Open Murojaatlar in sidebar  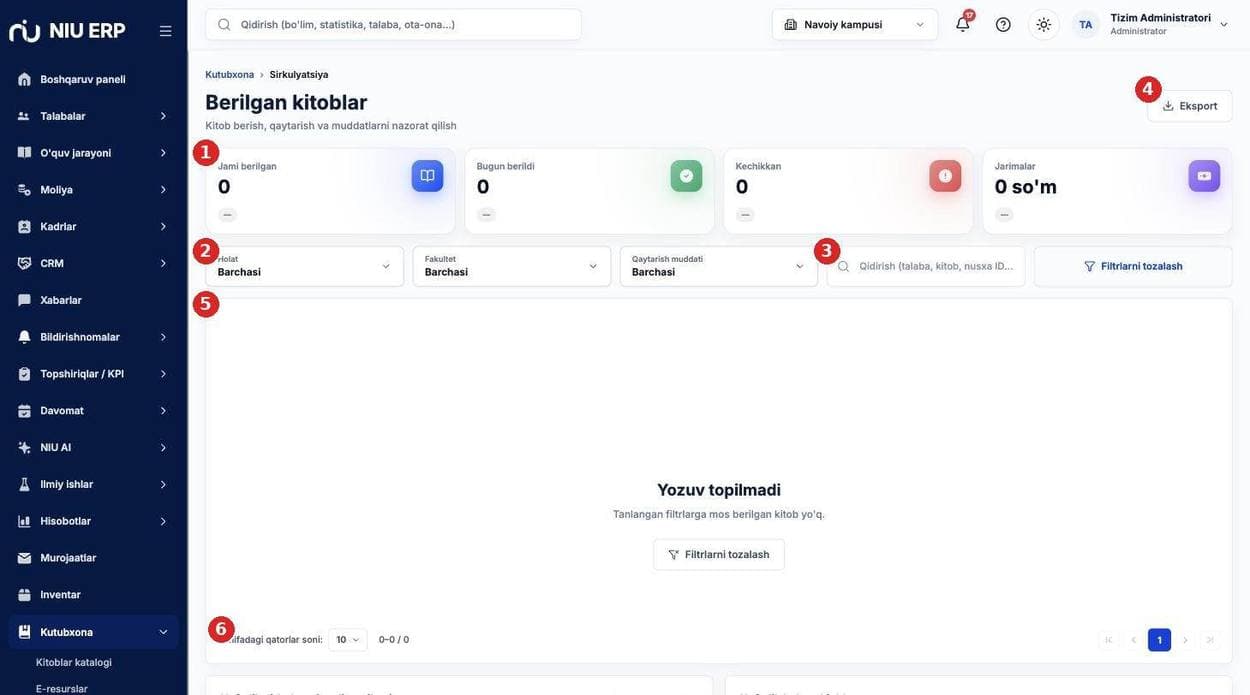[94, 558]
